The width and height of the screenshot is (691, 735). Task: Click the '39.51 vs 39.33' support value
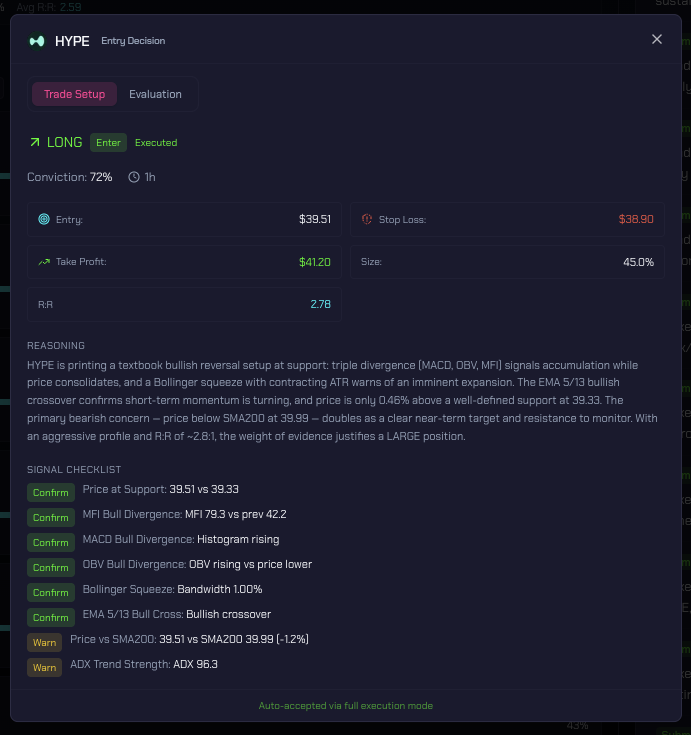point(204,489)
